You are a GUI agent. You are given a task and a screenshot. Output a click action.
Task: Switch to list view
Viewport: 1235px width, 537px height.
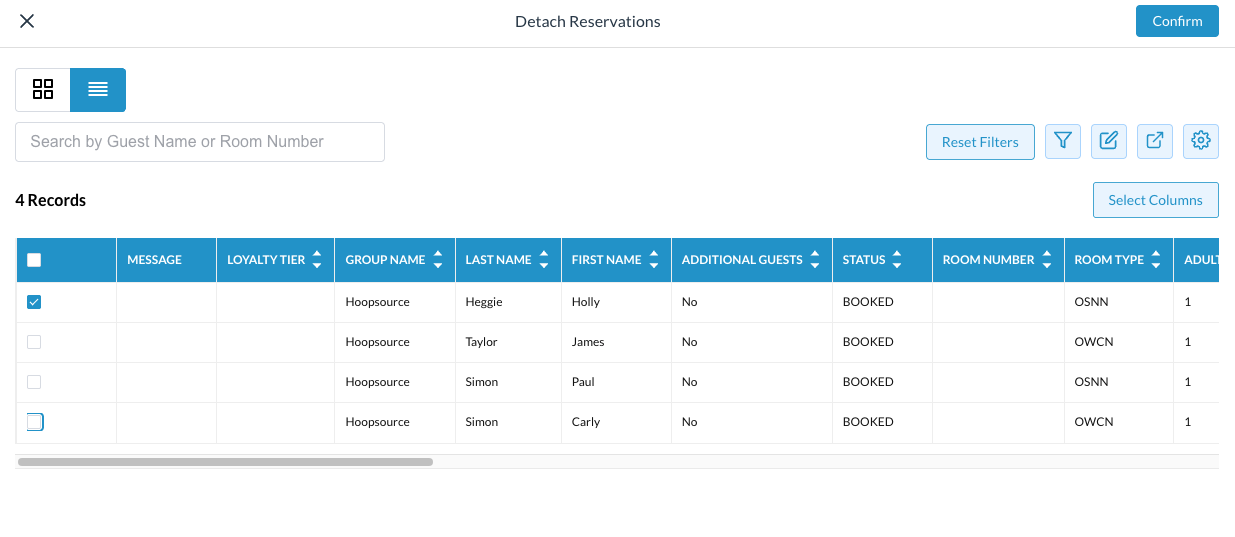[98, 89]
